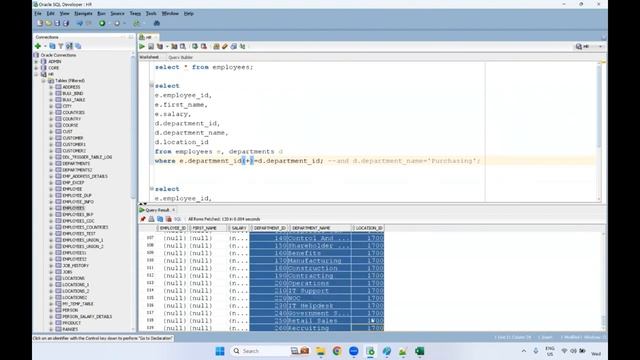Screen dimensions: 640x360
Task: Expand the CORE connection node
Action: (36, 68)
